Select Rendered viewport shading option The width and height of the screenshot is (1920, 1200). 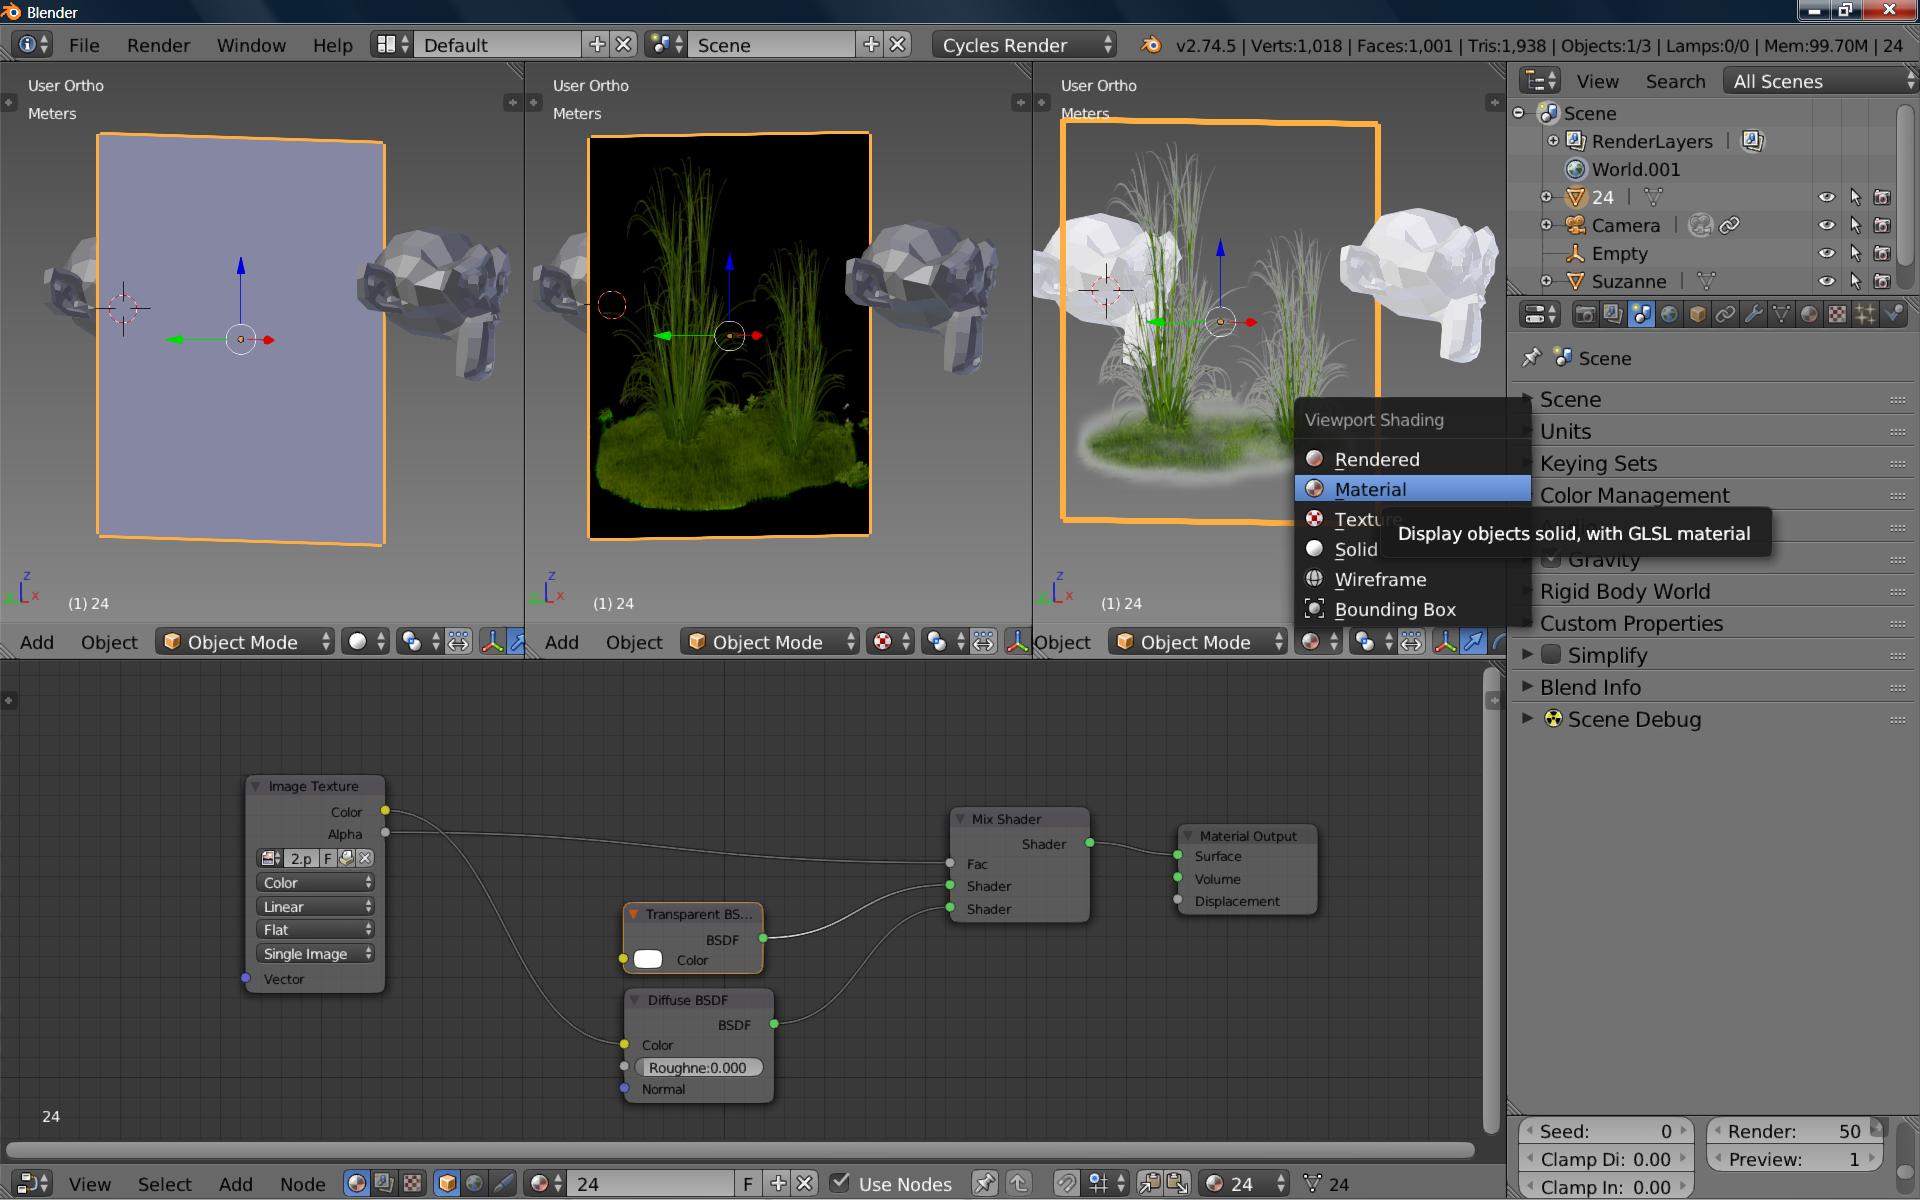(x=1412, y=459)
